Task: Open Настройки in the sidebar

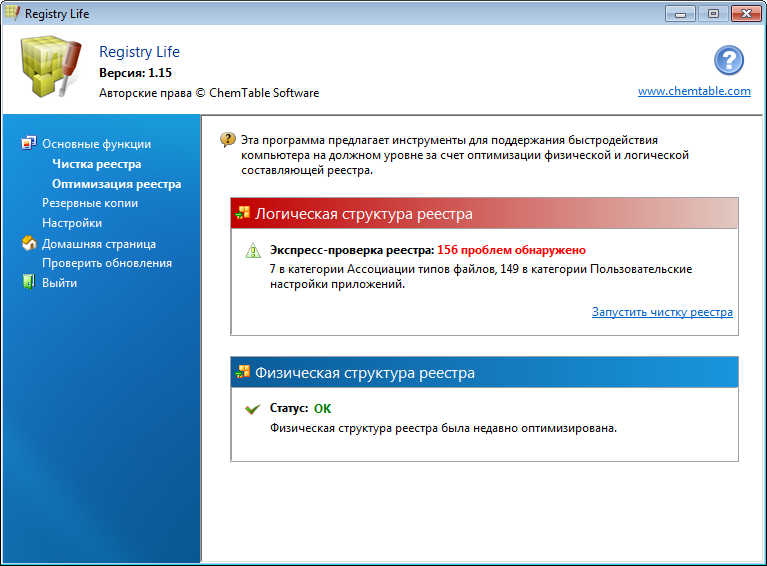Action: pos(72,223)
